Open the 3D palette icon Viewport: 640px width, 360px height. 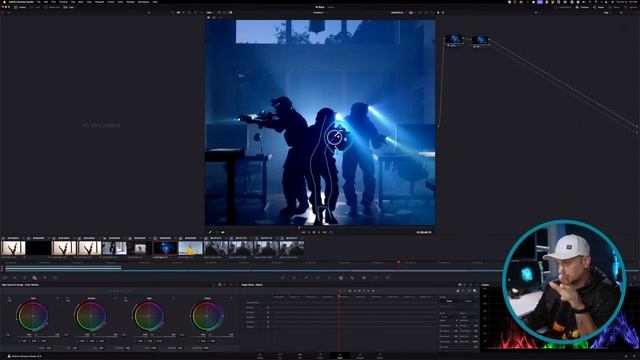coord(388,278)
